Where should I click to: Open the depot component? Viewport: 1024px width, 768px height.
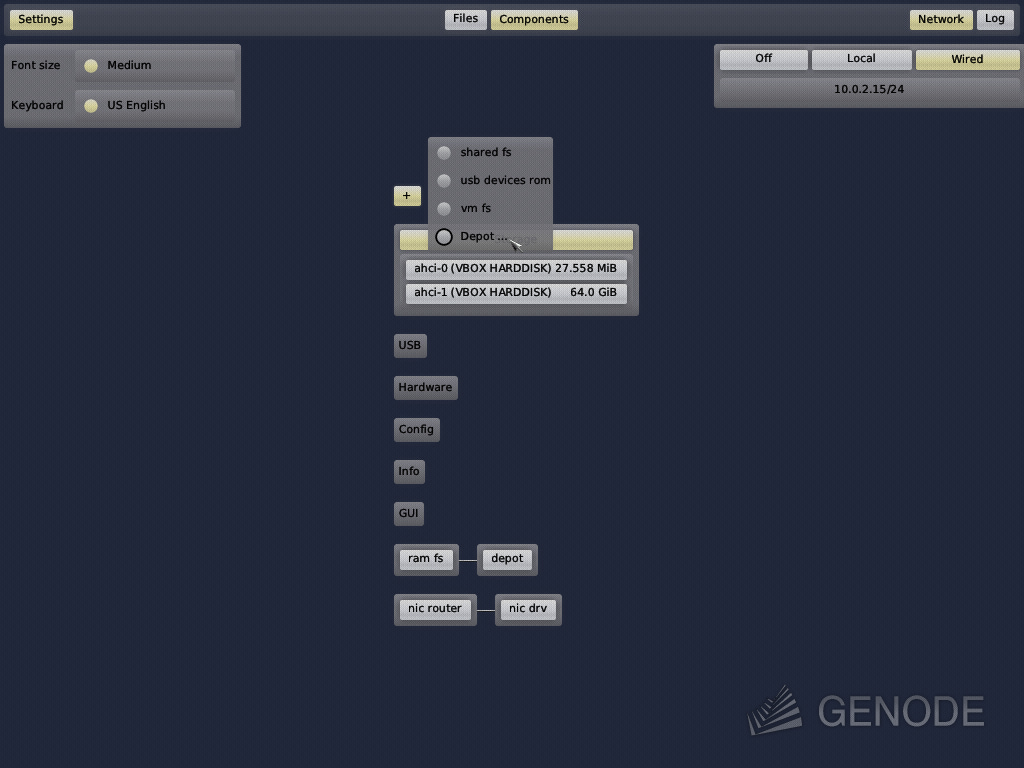pos(507,559)
